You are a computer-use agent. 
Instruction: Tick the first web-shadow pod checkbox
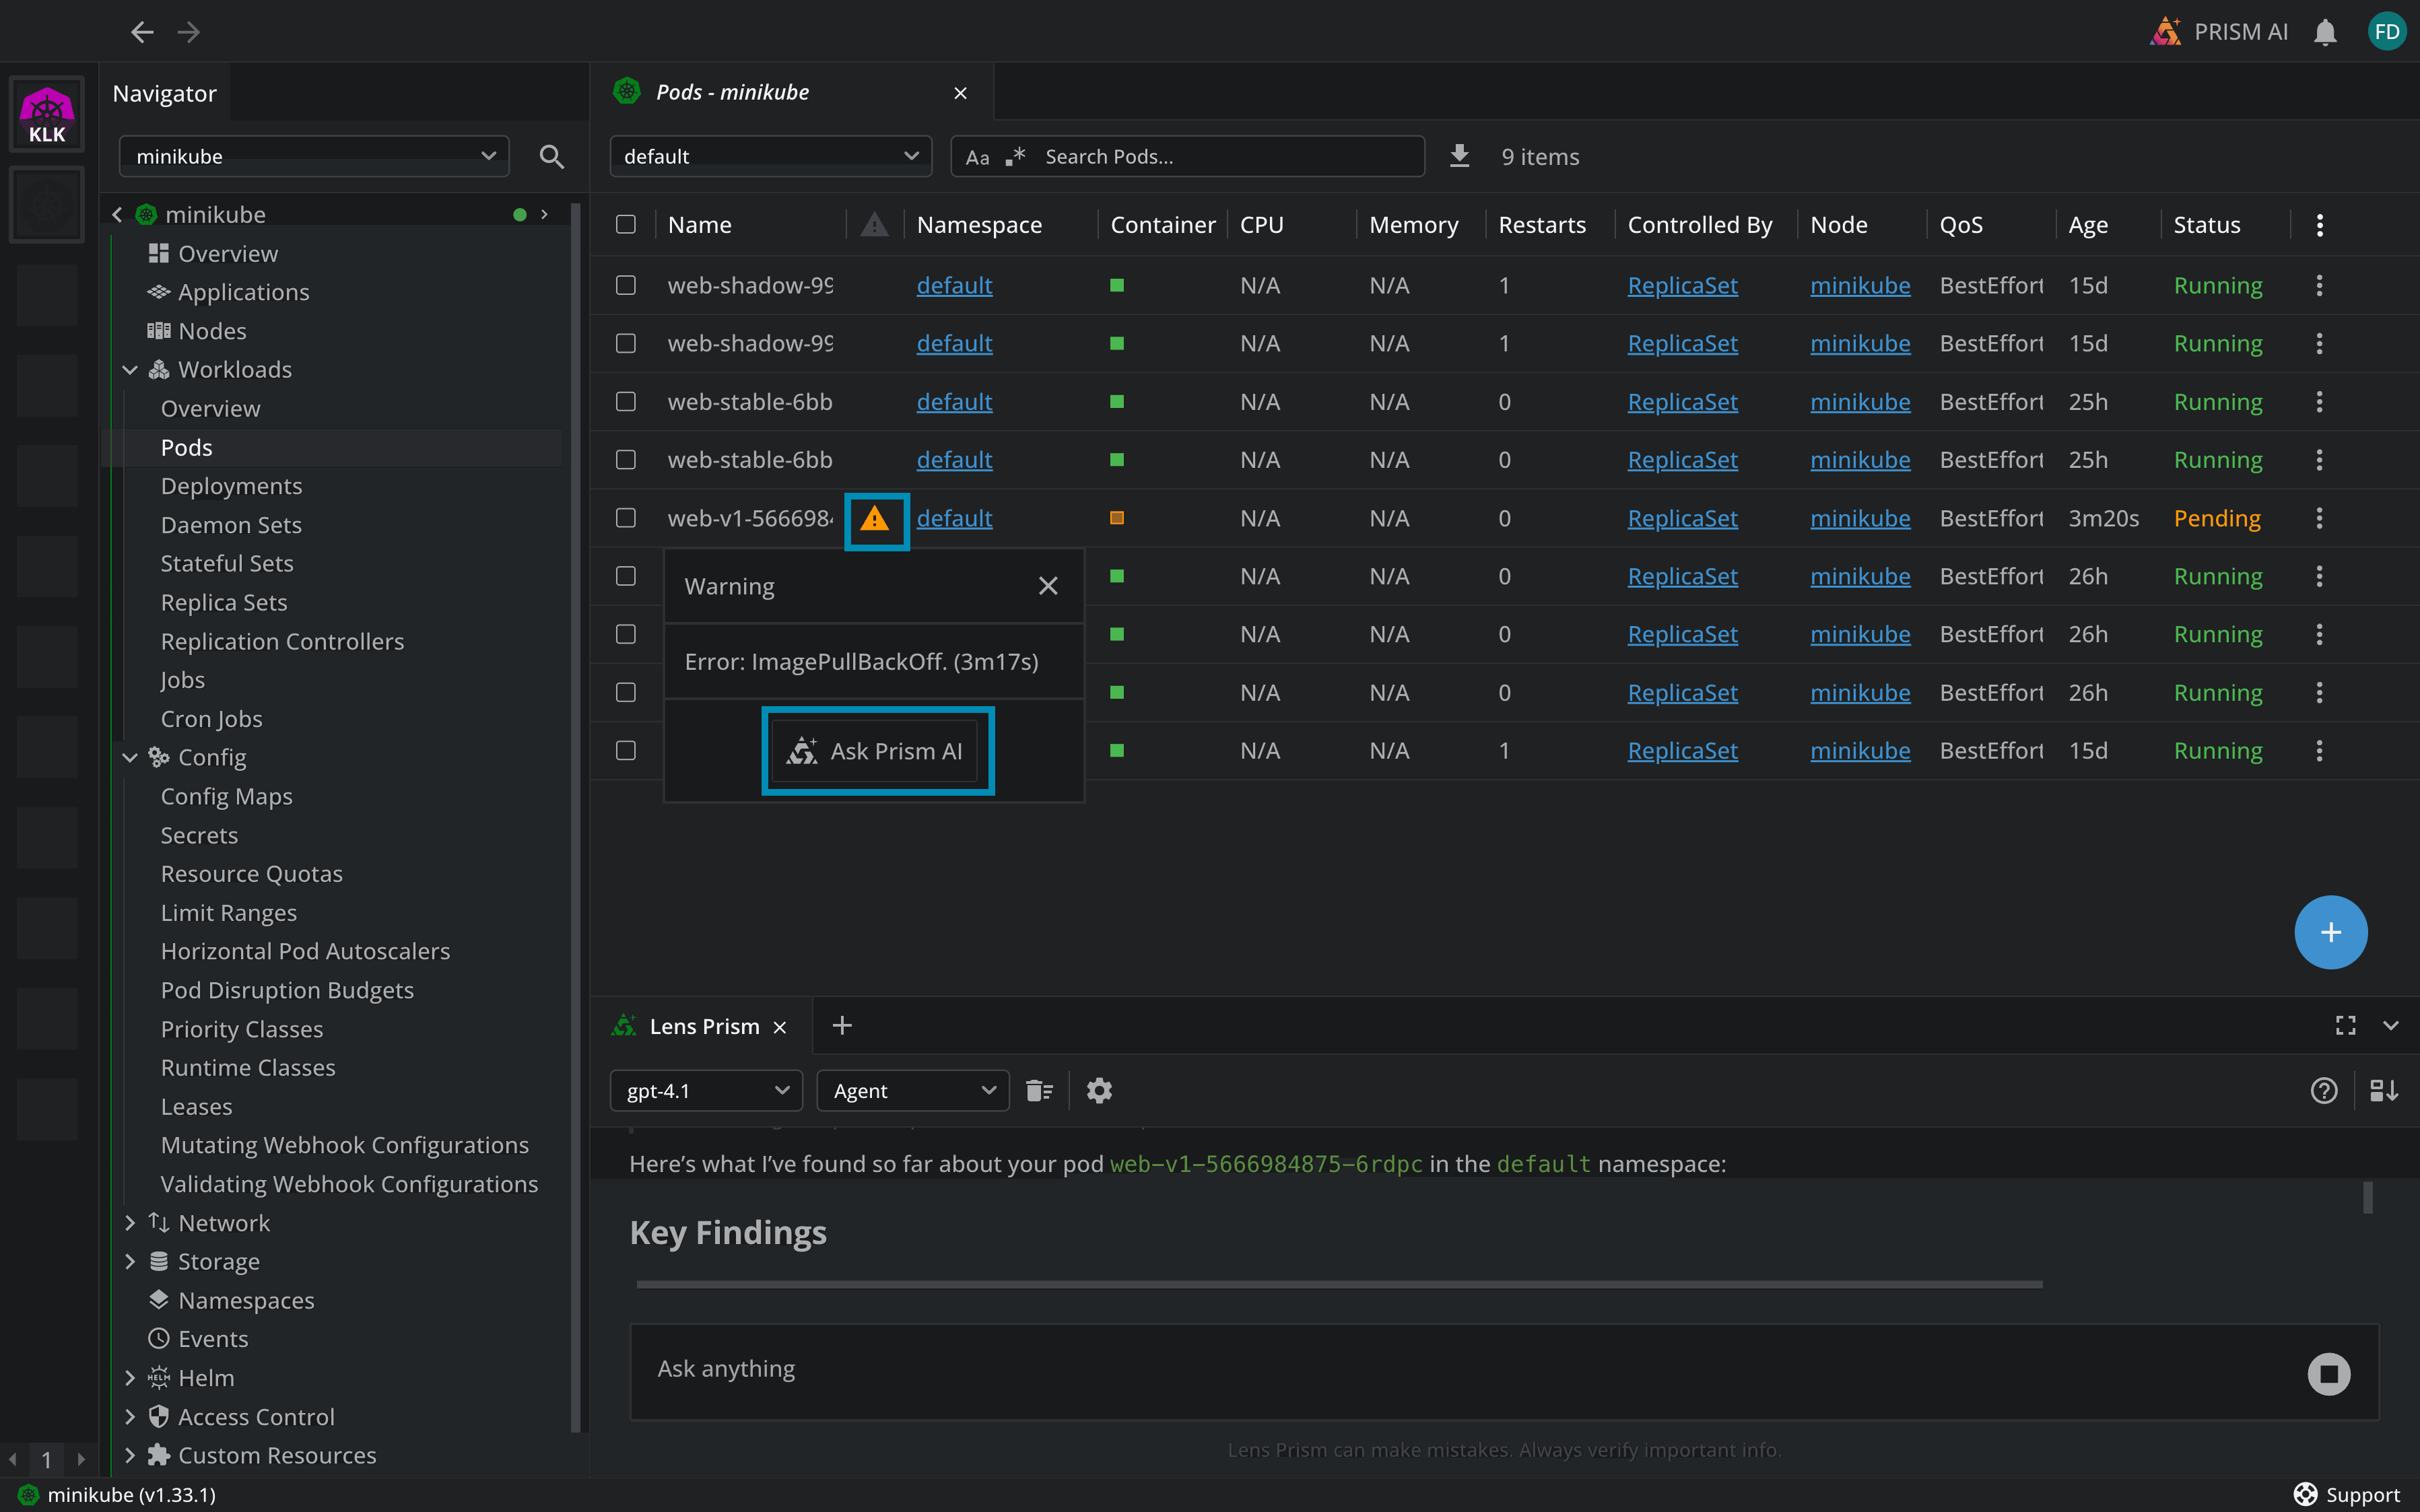pos(626,285)
